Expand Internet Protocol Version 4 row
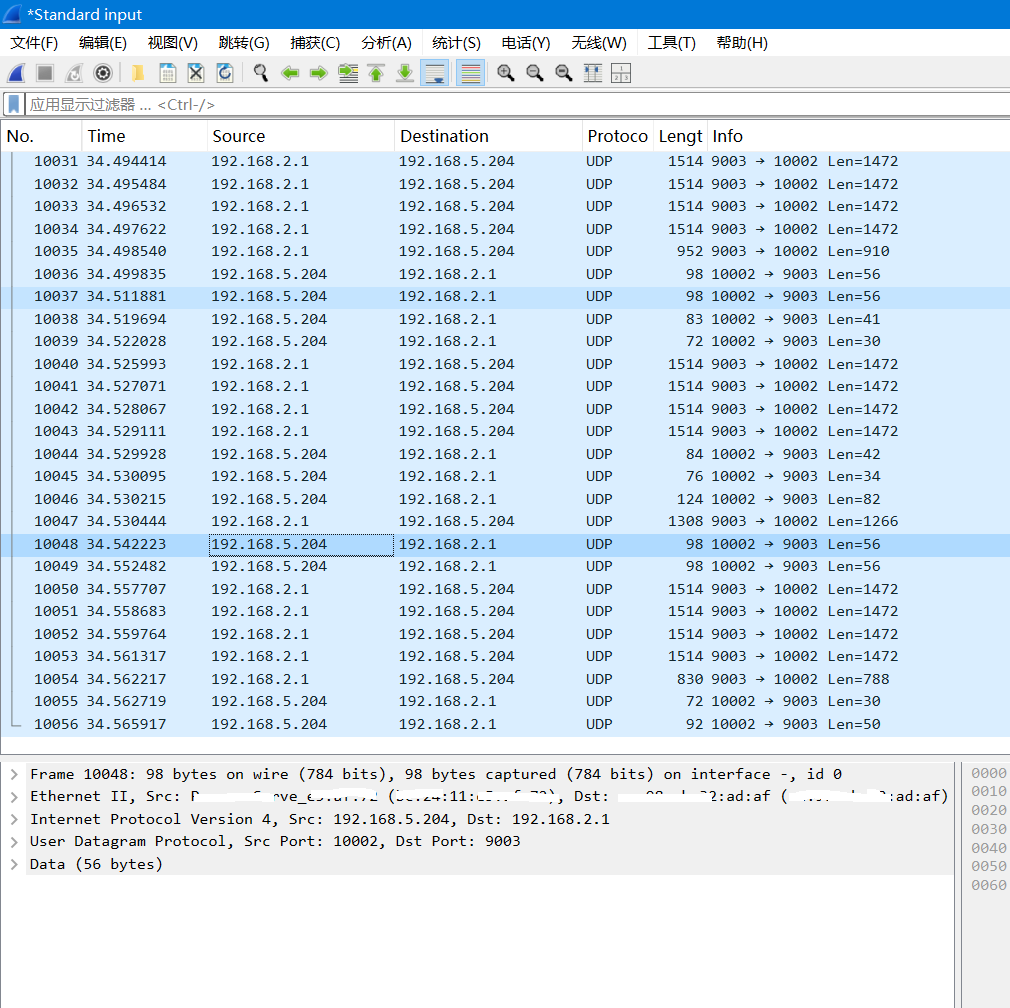The width and height of the screenshot is (1010, 1008). 14,819
